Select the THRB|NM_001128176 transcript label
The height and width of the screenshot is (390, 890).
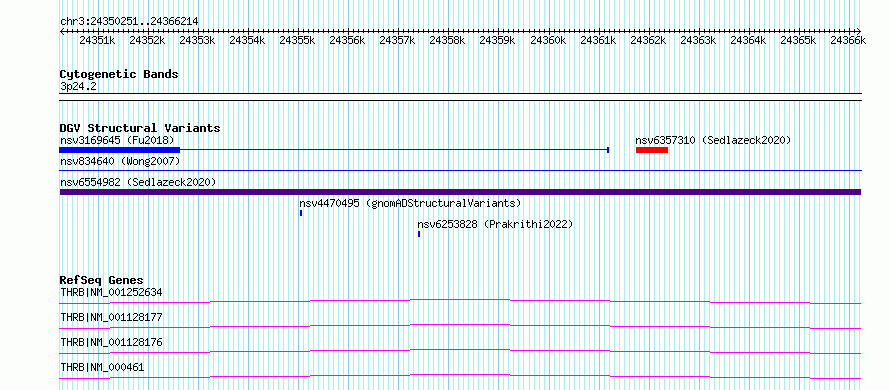111,342
